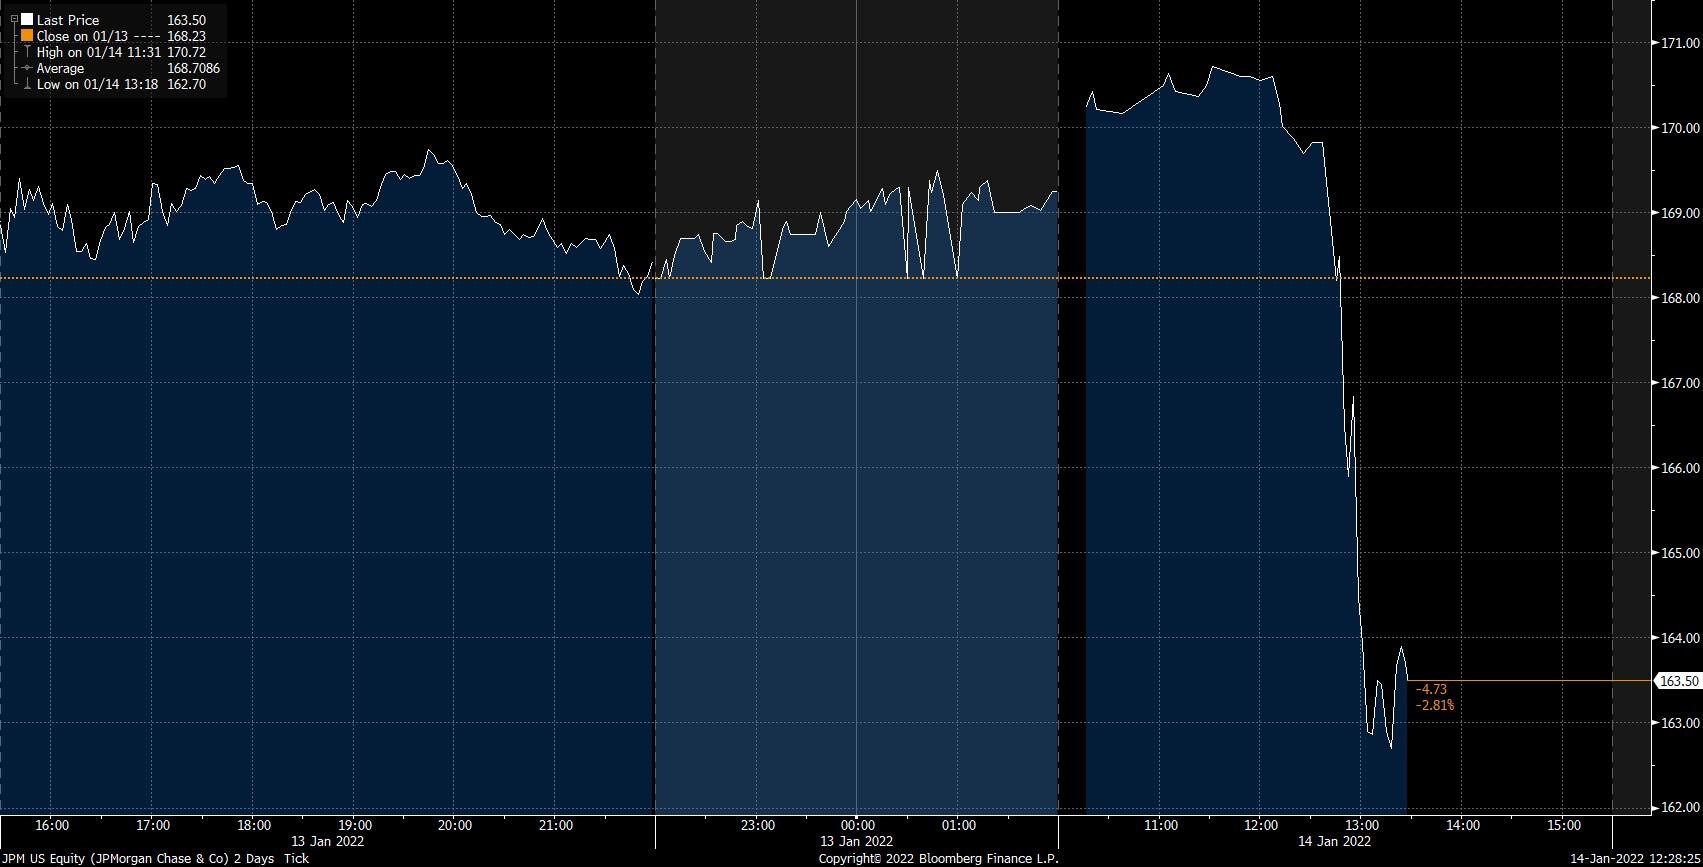Click the Low marker icon in legend
Image resolution: width=1703 pixels, height=867 pixels.
tap(27, 84)
